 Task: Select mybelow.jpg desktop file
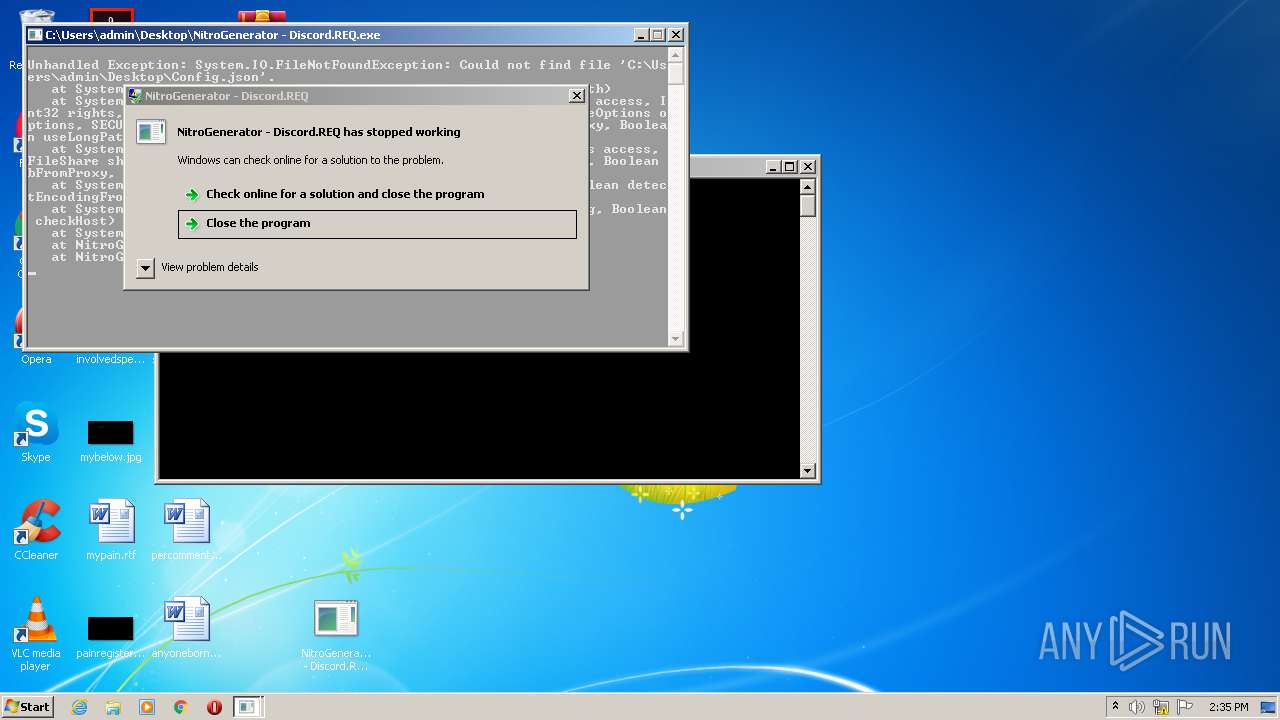point(111,441)
